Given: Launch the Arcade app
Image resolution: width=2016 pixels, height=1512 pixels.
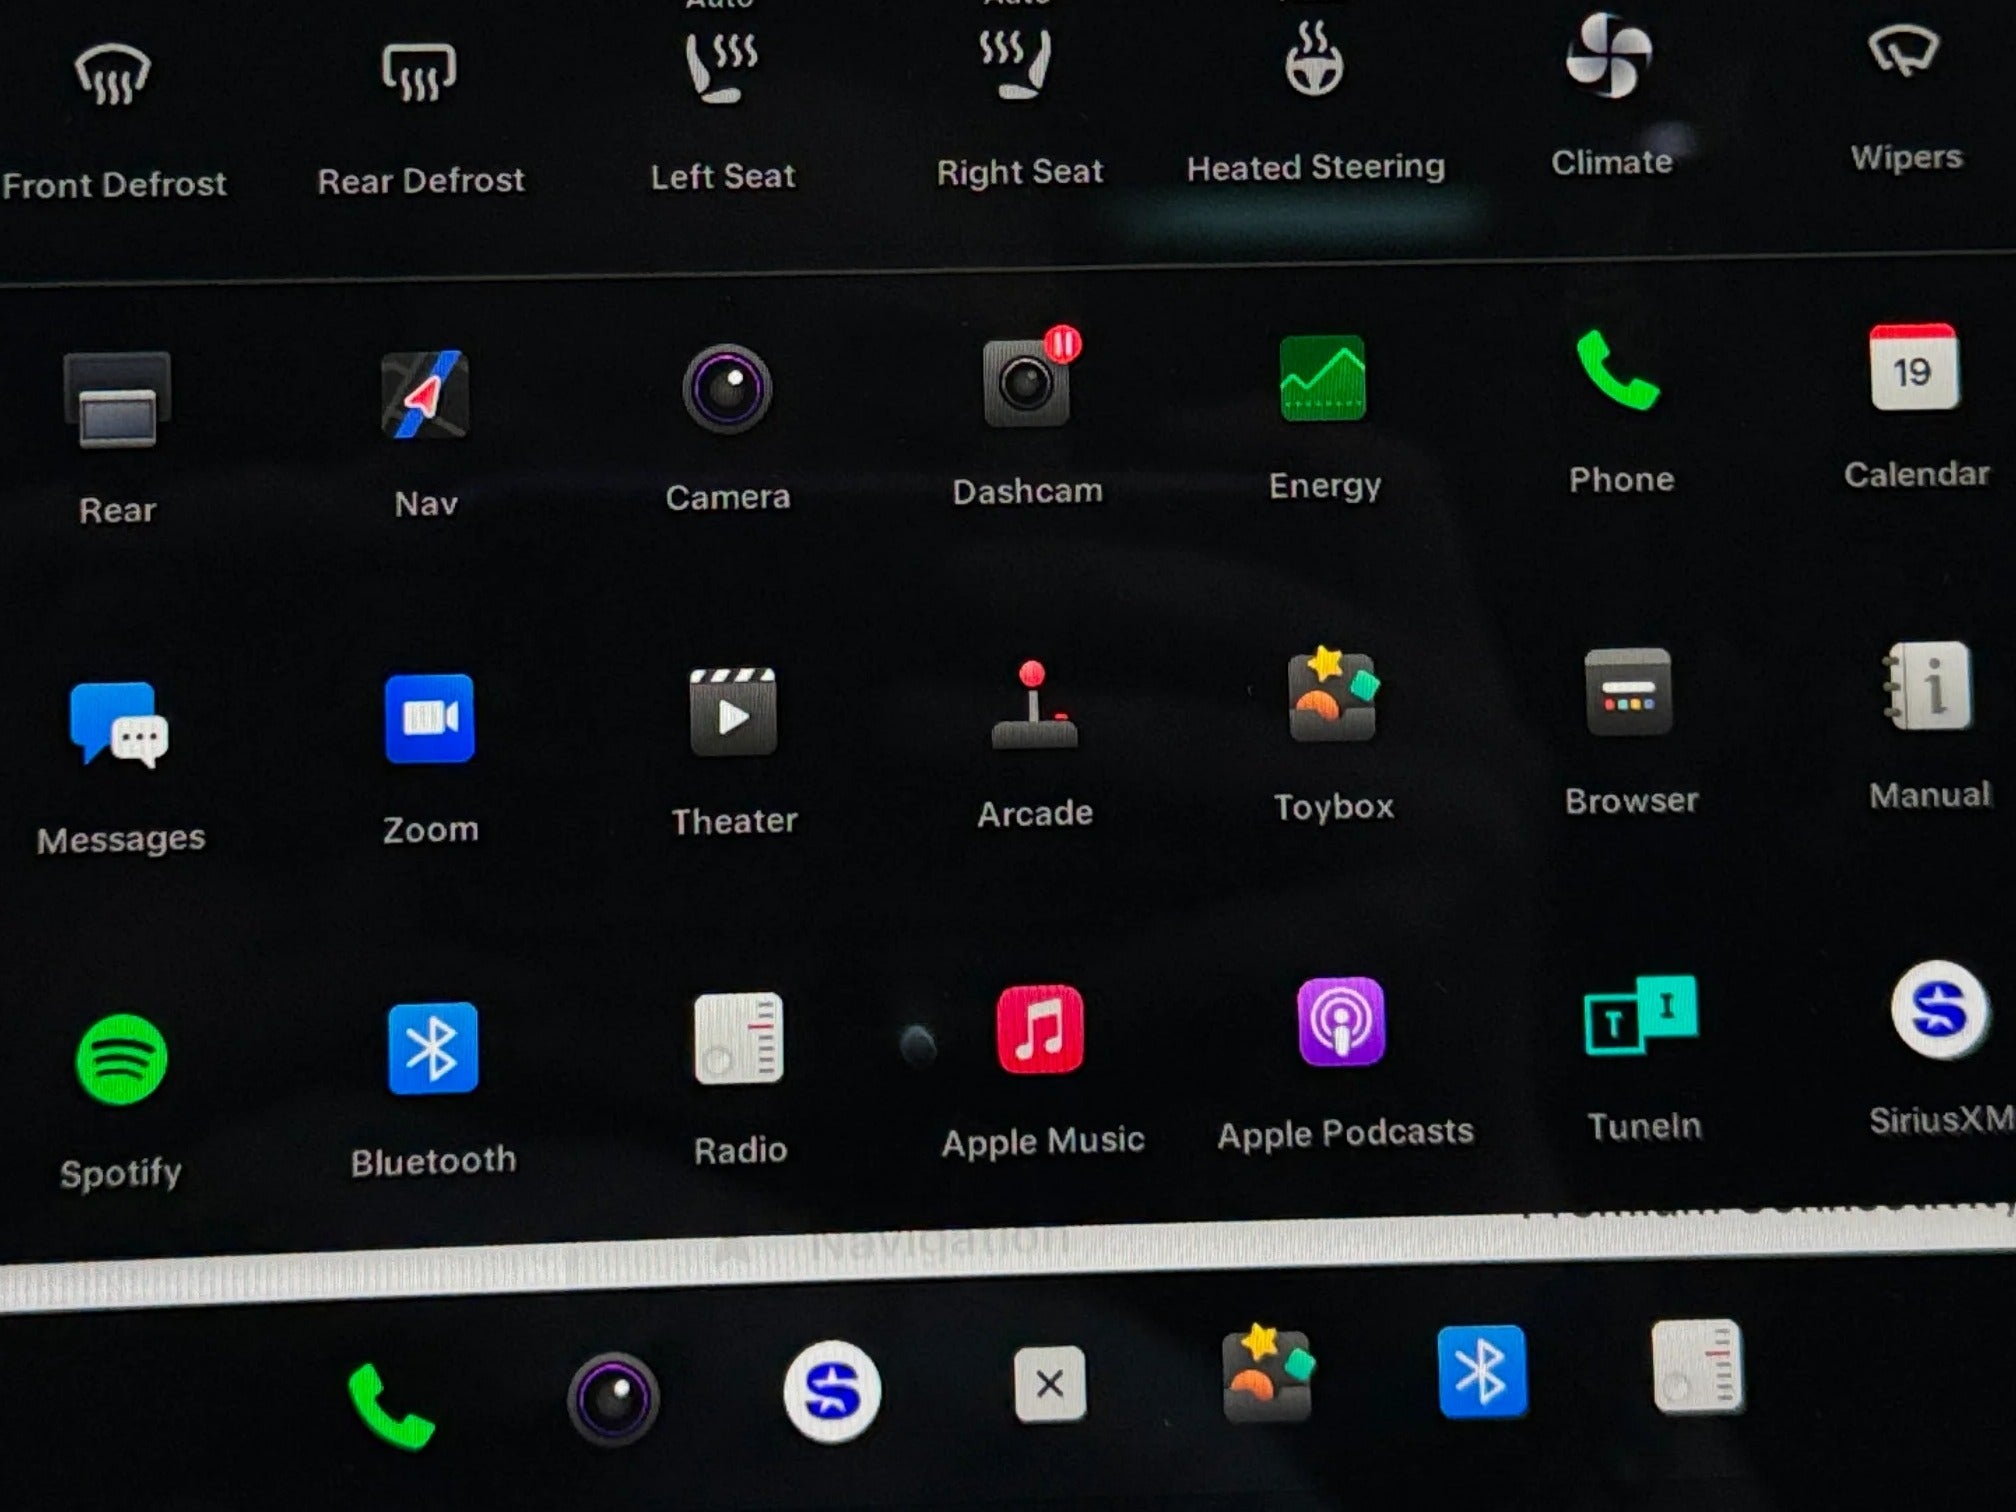Looking at the screenshot, I should [1034, 704].
